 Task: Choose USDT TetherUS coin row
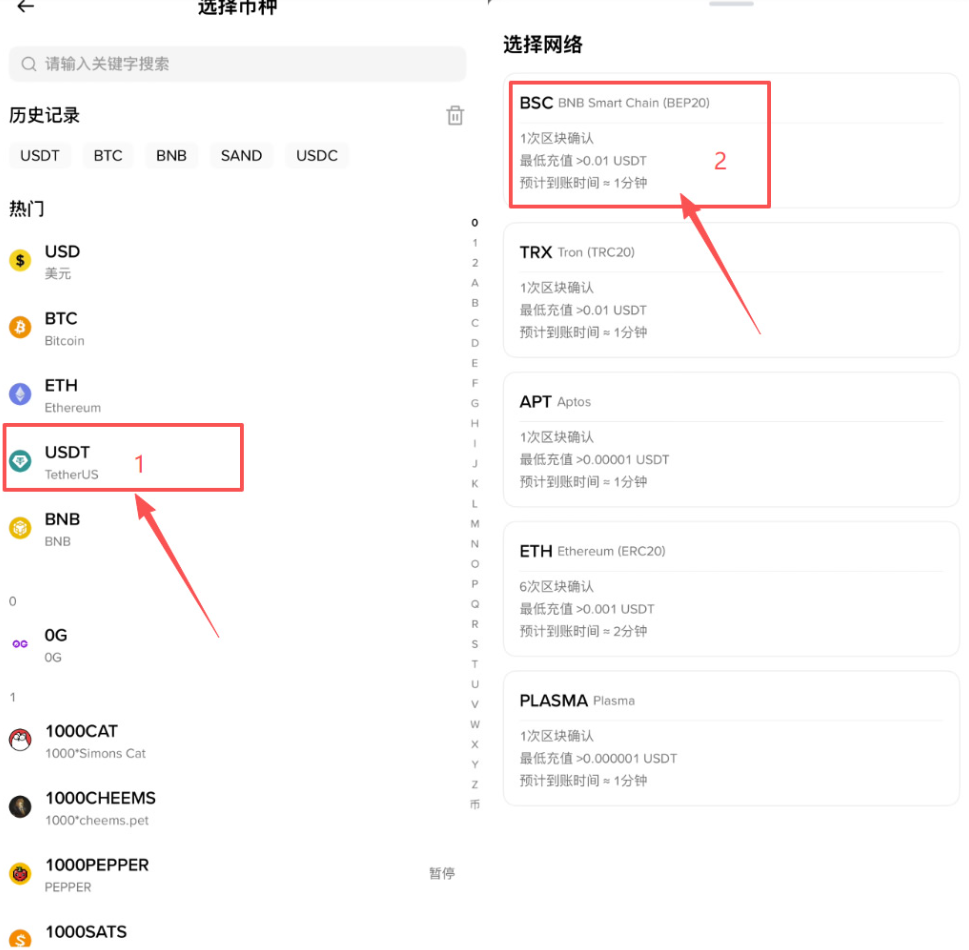click(x=232, y=462)
